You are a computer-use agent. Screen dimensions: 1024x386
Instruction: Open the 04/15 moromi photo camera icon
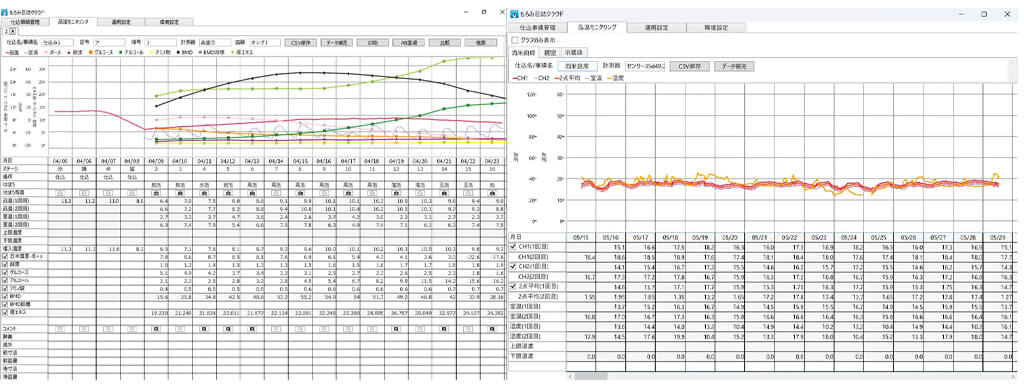(x=300, y=193)
